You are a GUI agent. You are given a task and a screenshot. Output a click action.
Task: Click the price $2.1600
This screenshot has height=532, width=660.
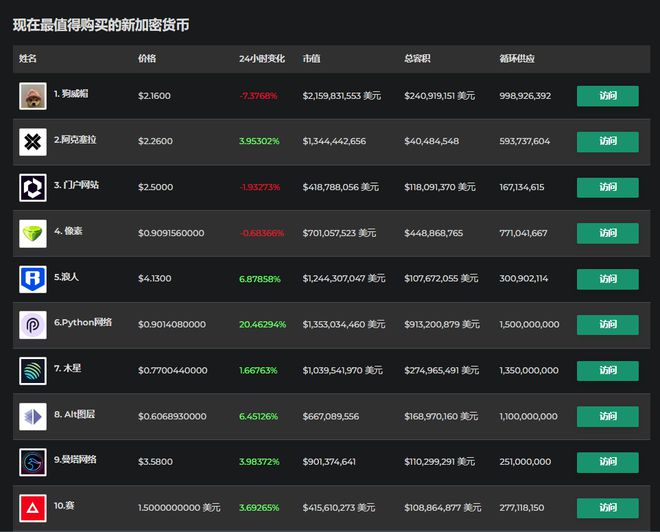coord(154,96)
